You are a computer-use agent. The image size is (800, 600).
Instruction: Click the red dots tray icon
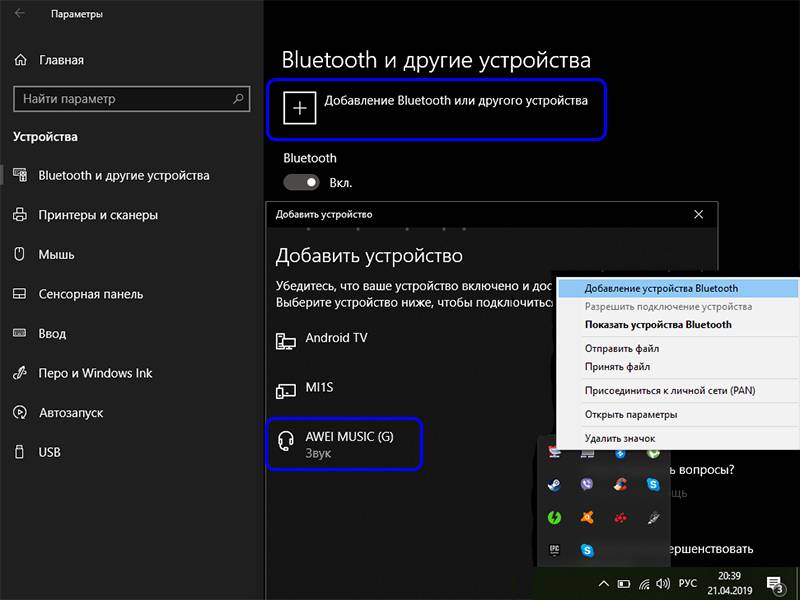[620, 518]
